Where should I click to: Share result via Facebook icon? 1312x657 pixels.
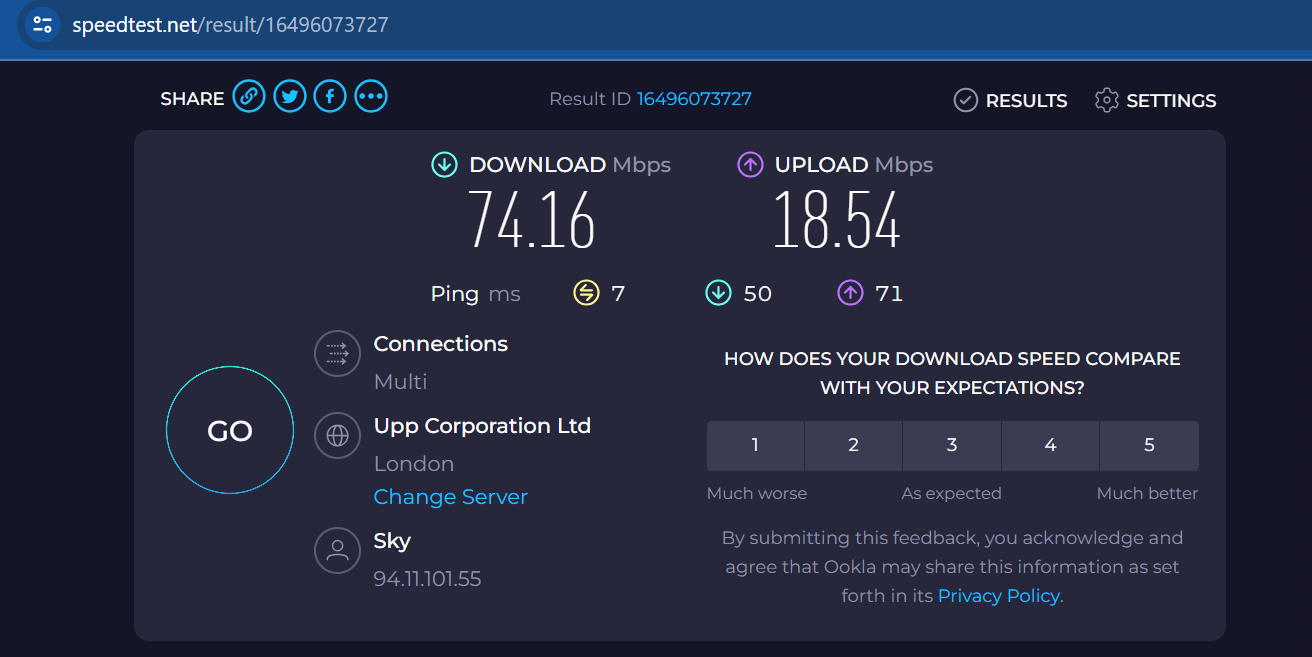pos(330,97)
